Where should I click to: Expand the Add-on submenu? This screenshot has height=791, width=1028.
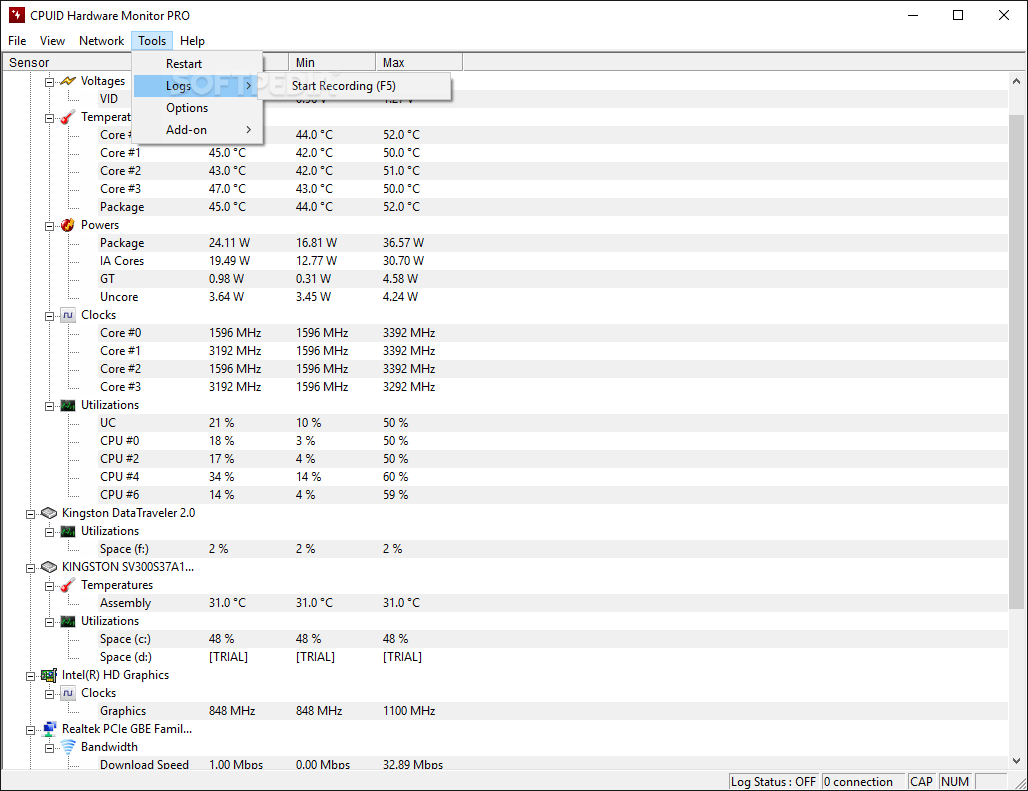[x=250, y=130]
